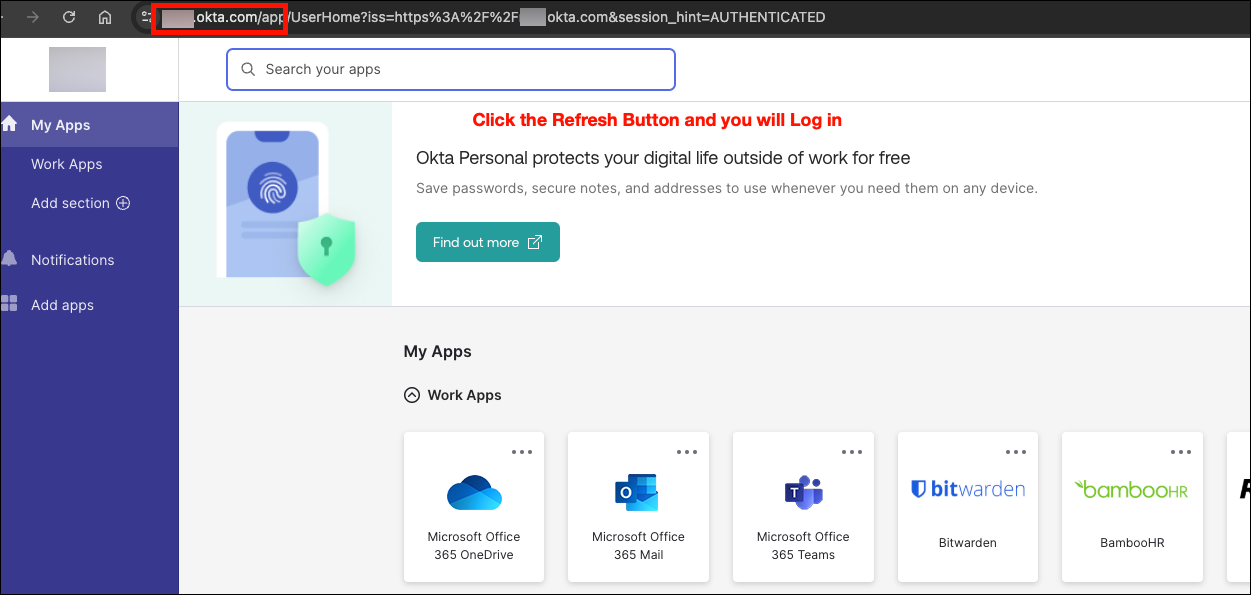Open Notifications in the sidebar
The width and height of the screenshot is (1251, 595).
coord(72,260)
